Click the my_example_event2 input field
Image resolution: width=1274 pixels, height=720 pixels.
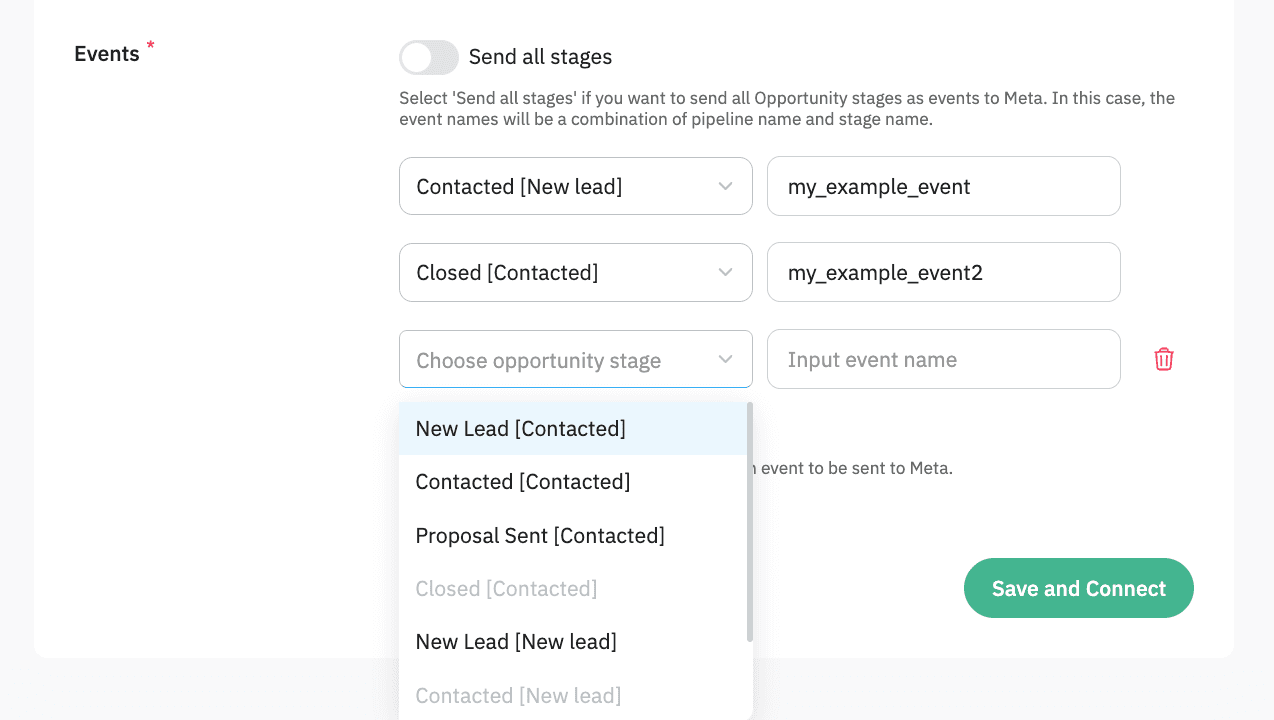tap(943, 272)
